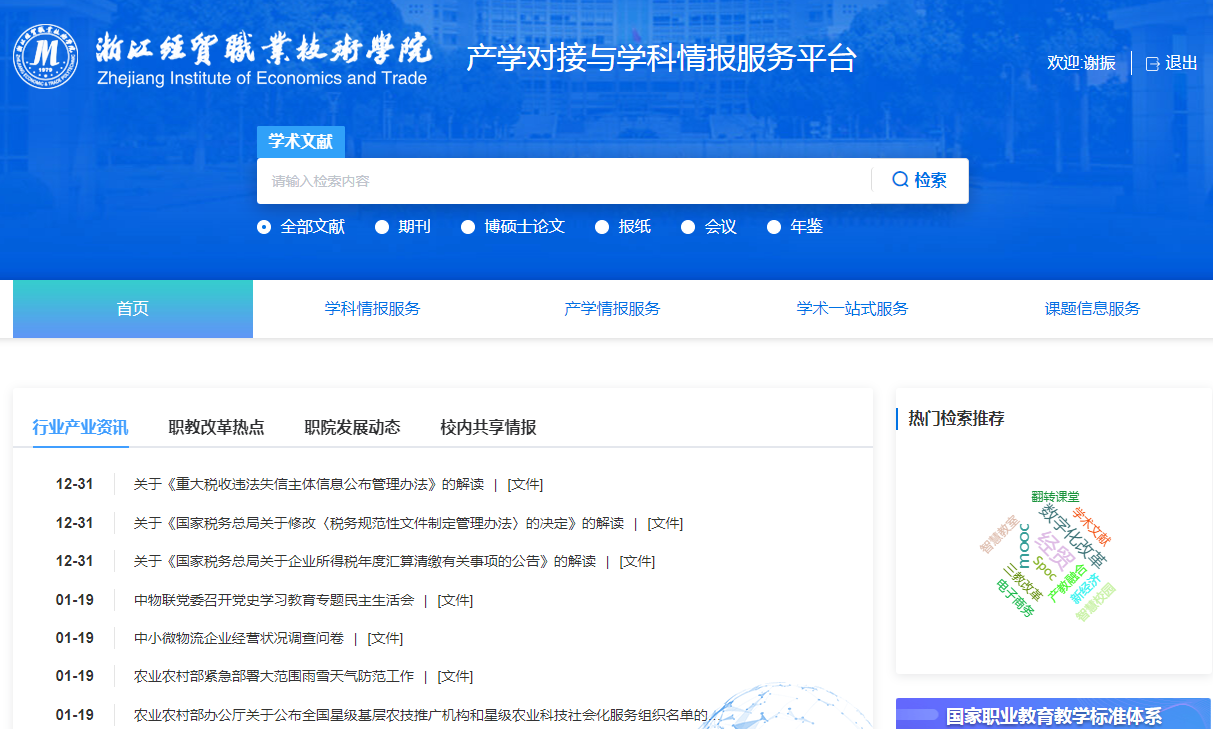Viewport: 1213px width, 729px height.
Task: Open the 课题信息服务 menu item
Action: (1092, 309)
